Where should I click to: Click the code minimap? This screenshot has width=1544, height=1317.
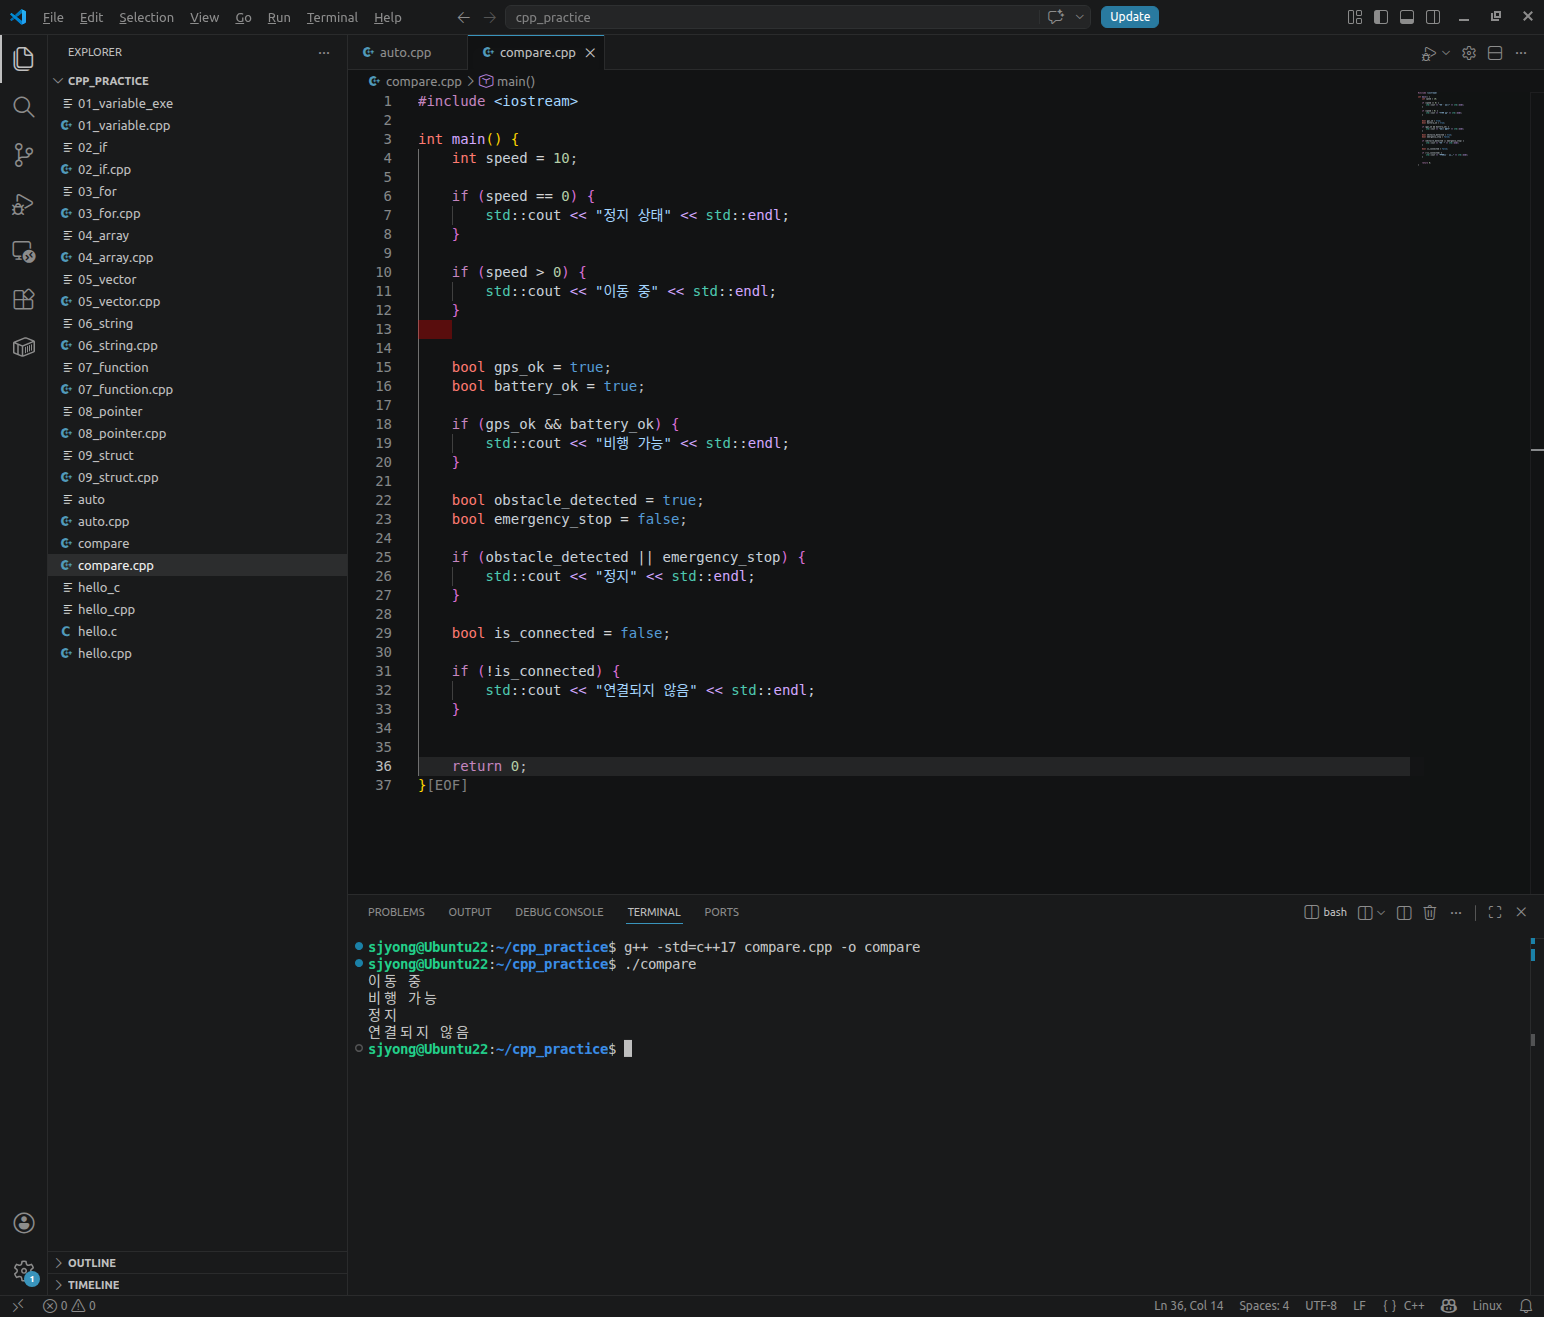(1442, 128)
